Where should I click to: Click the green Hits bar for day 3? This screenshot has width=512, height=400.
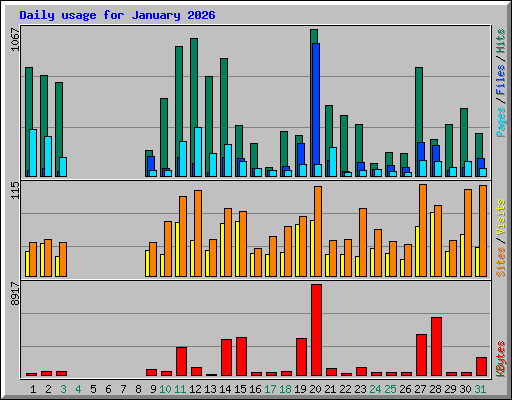click(x=59, y=120)
